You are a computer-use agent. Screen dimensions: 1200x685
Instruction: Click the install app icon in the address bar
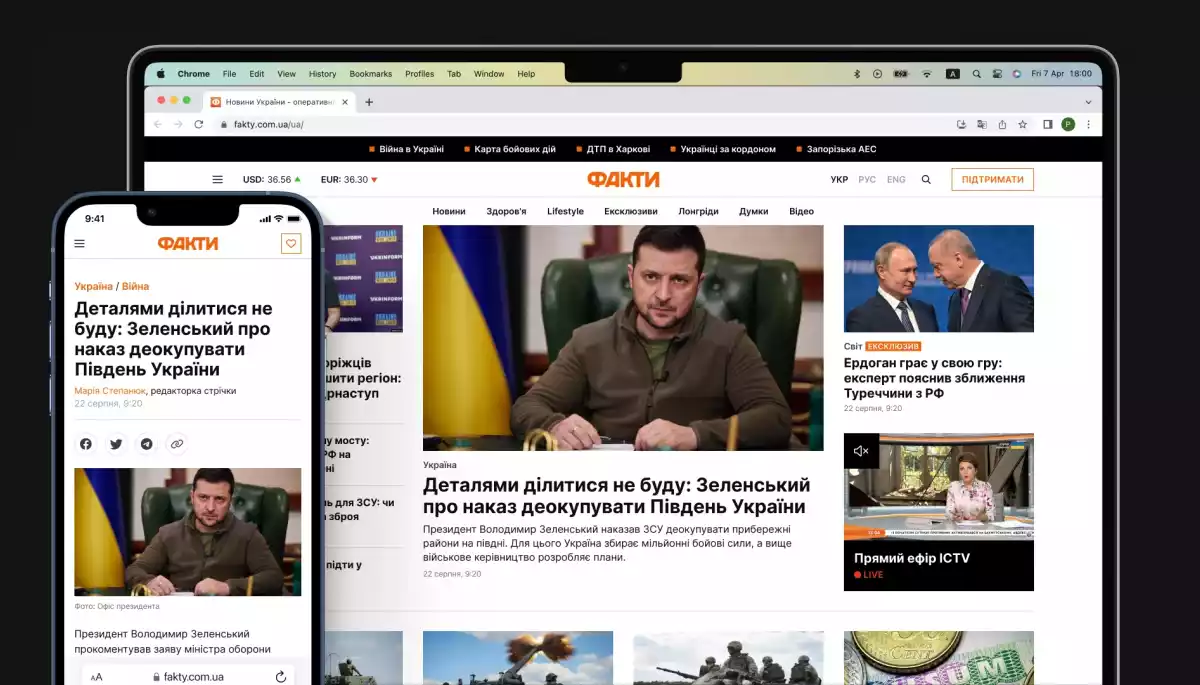click(x=962, y=124)
